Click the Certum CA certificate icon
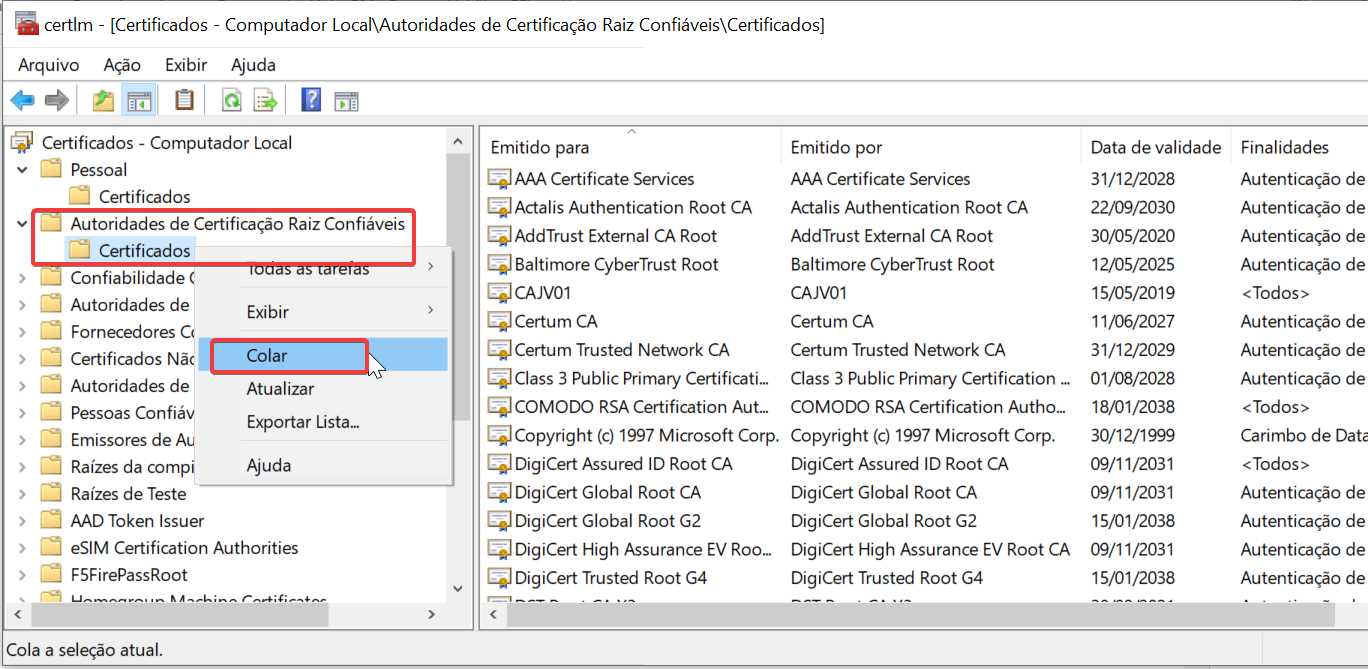Viewport: 1368px width, 669px height. (499, 322)
